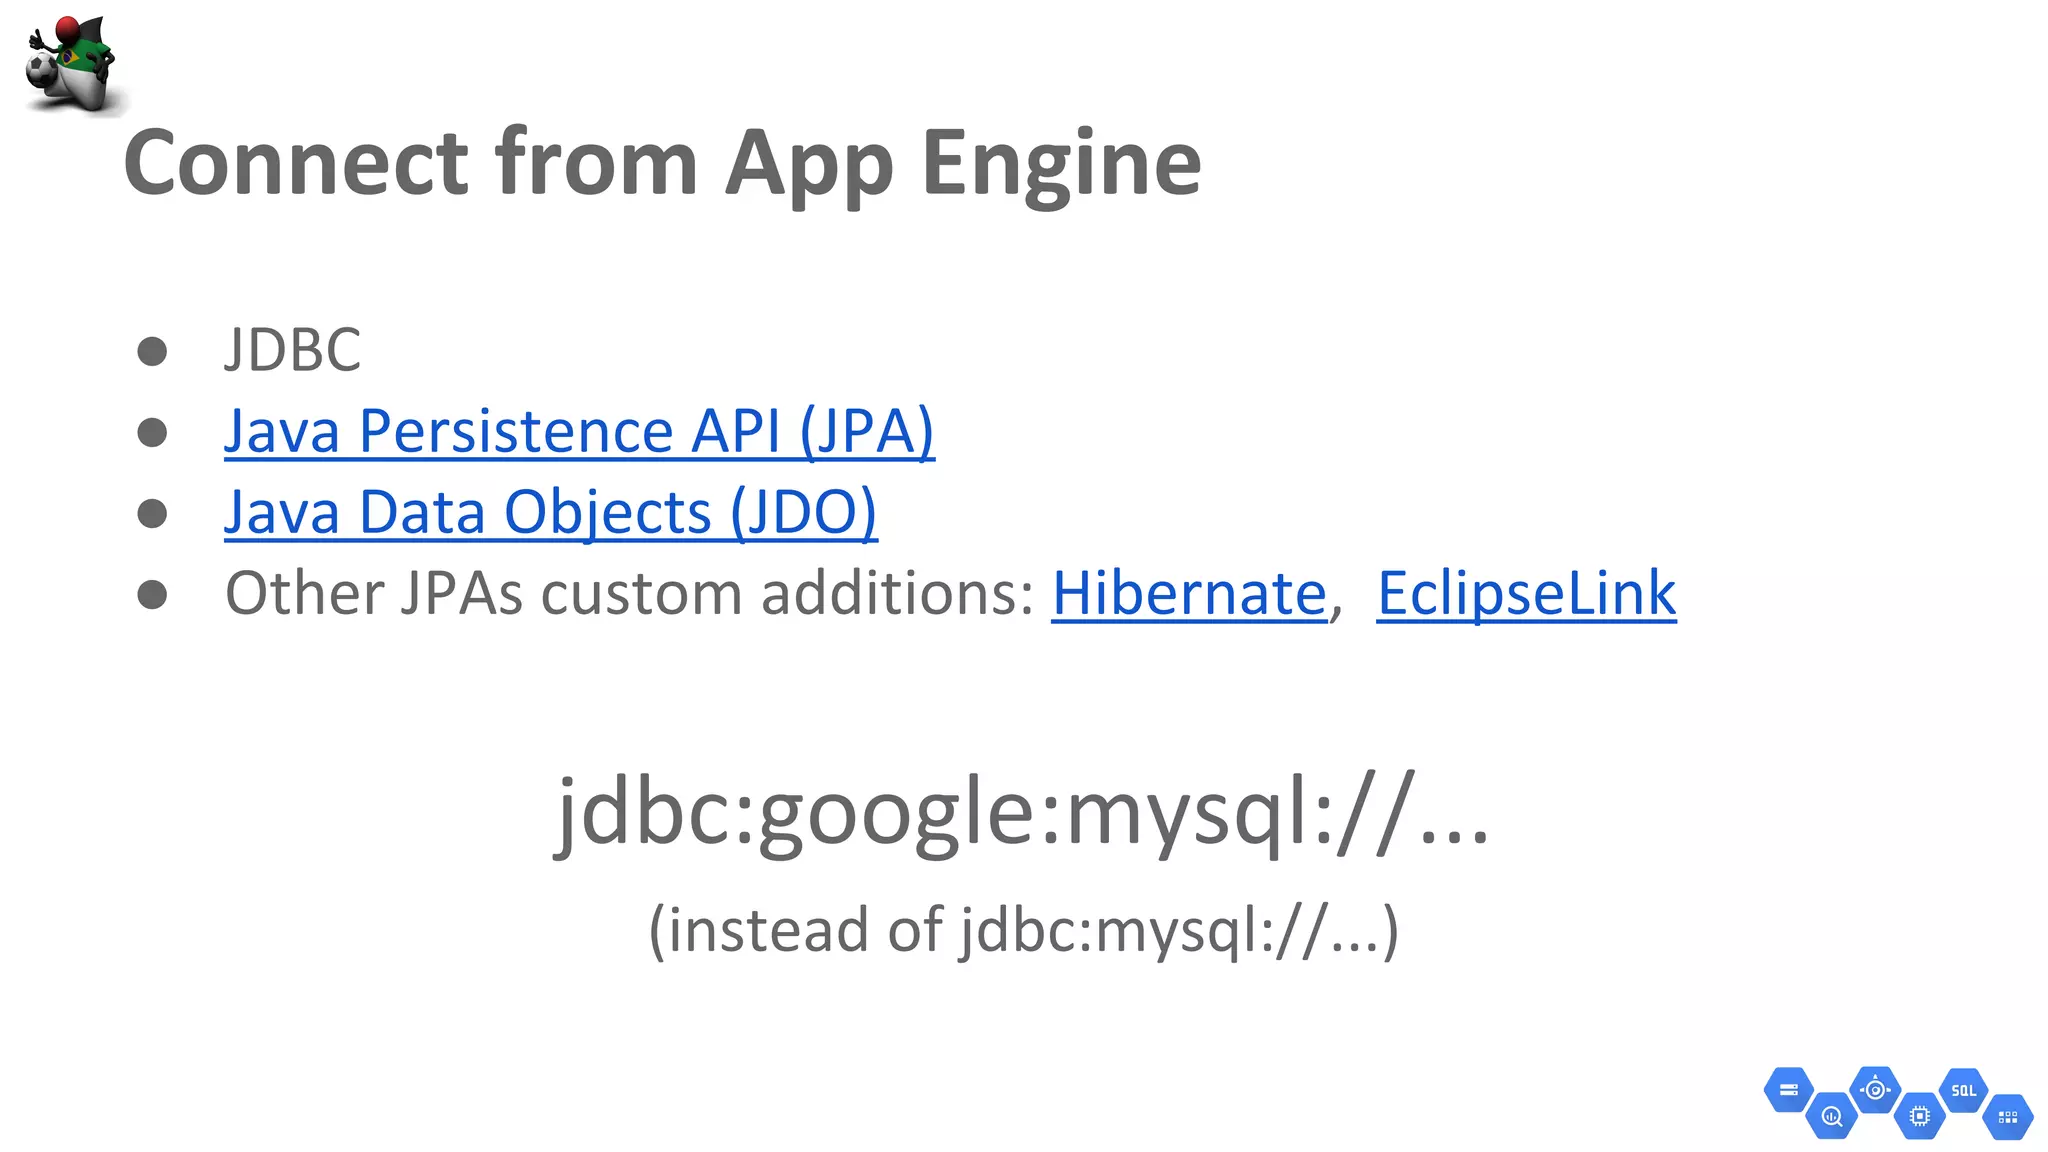The image size is (2048, 1152).
Task: Click the bullet before Other JPAs line
Action: [152, 594]
